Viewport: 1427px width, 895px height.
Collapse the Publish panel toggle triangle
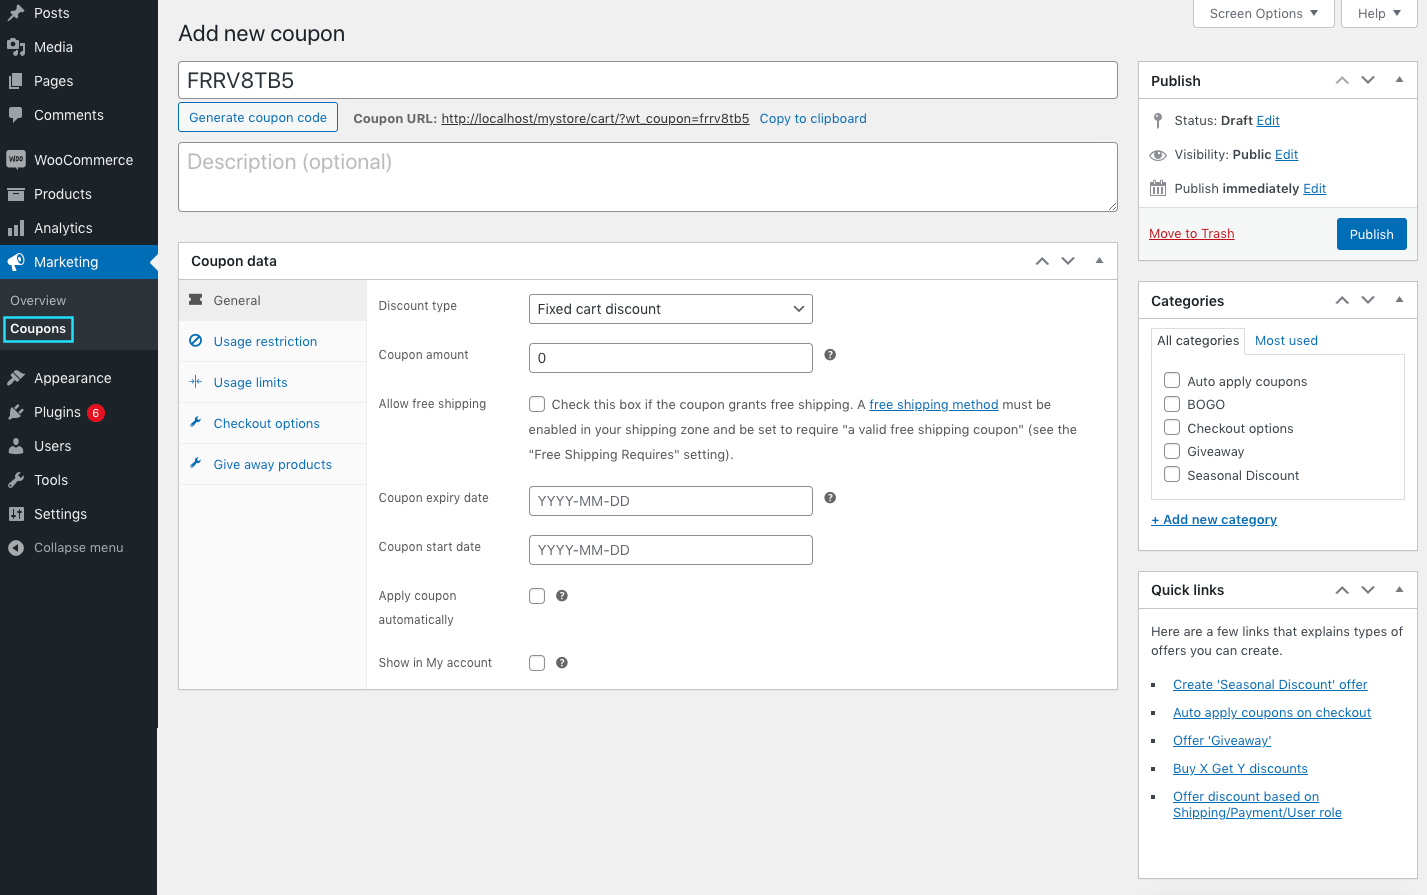click(1399, 80)
